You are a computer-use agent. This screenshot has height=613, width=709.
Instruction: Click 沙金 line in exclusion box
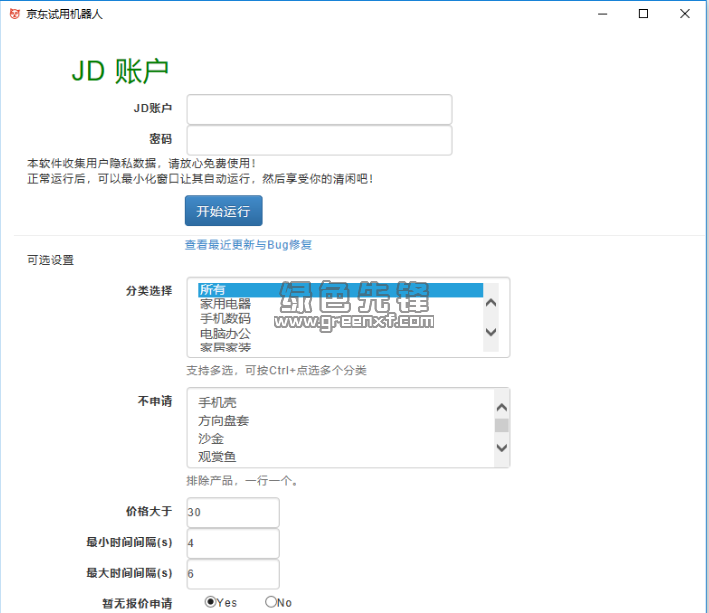(211, 439)
